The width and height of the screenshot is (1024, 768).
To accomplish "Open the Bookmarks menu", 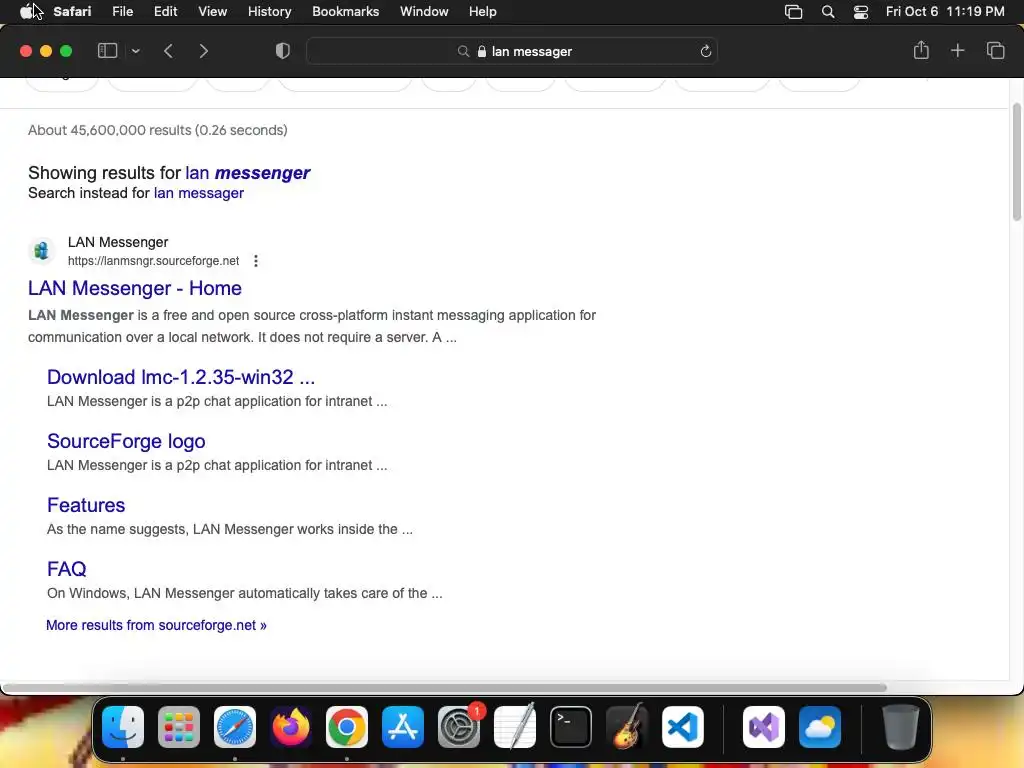I will tap(345, 11).
